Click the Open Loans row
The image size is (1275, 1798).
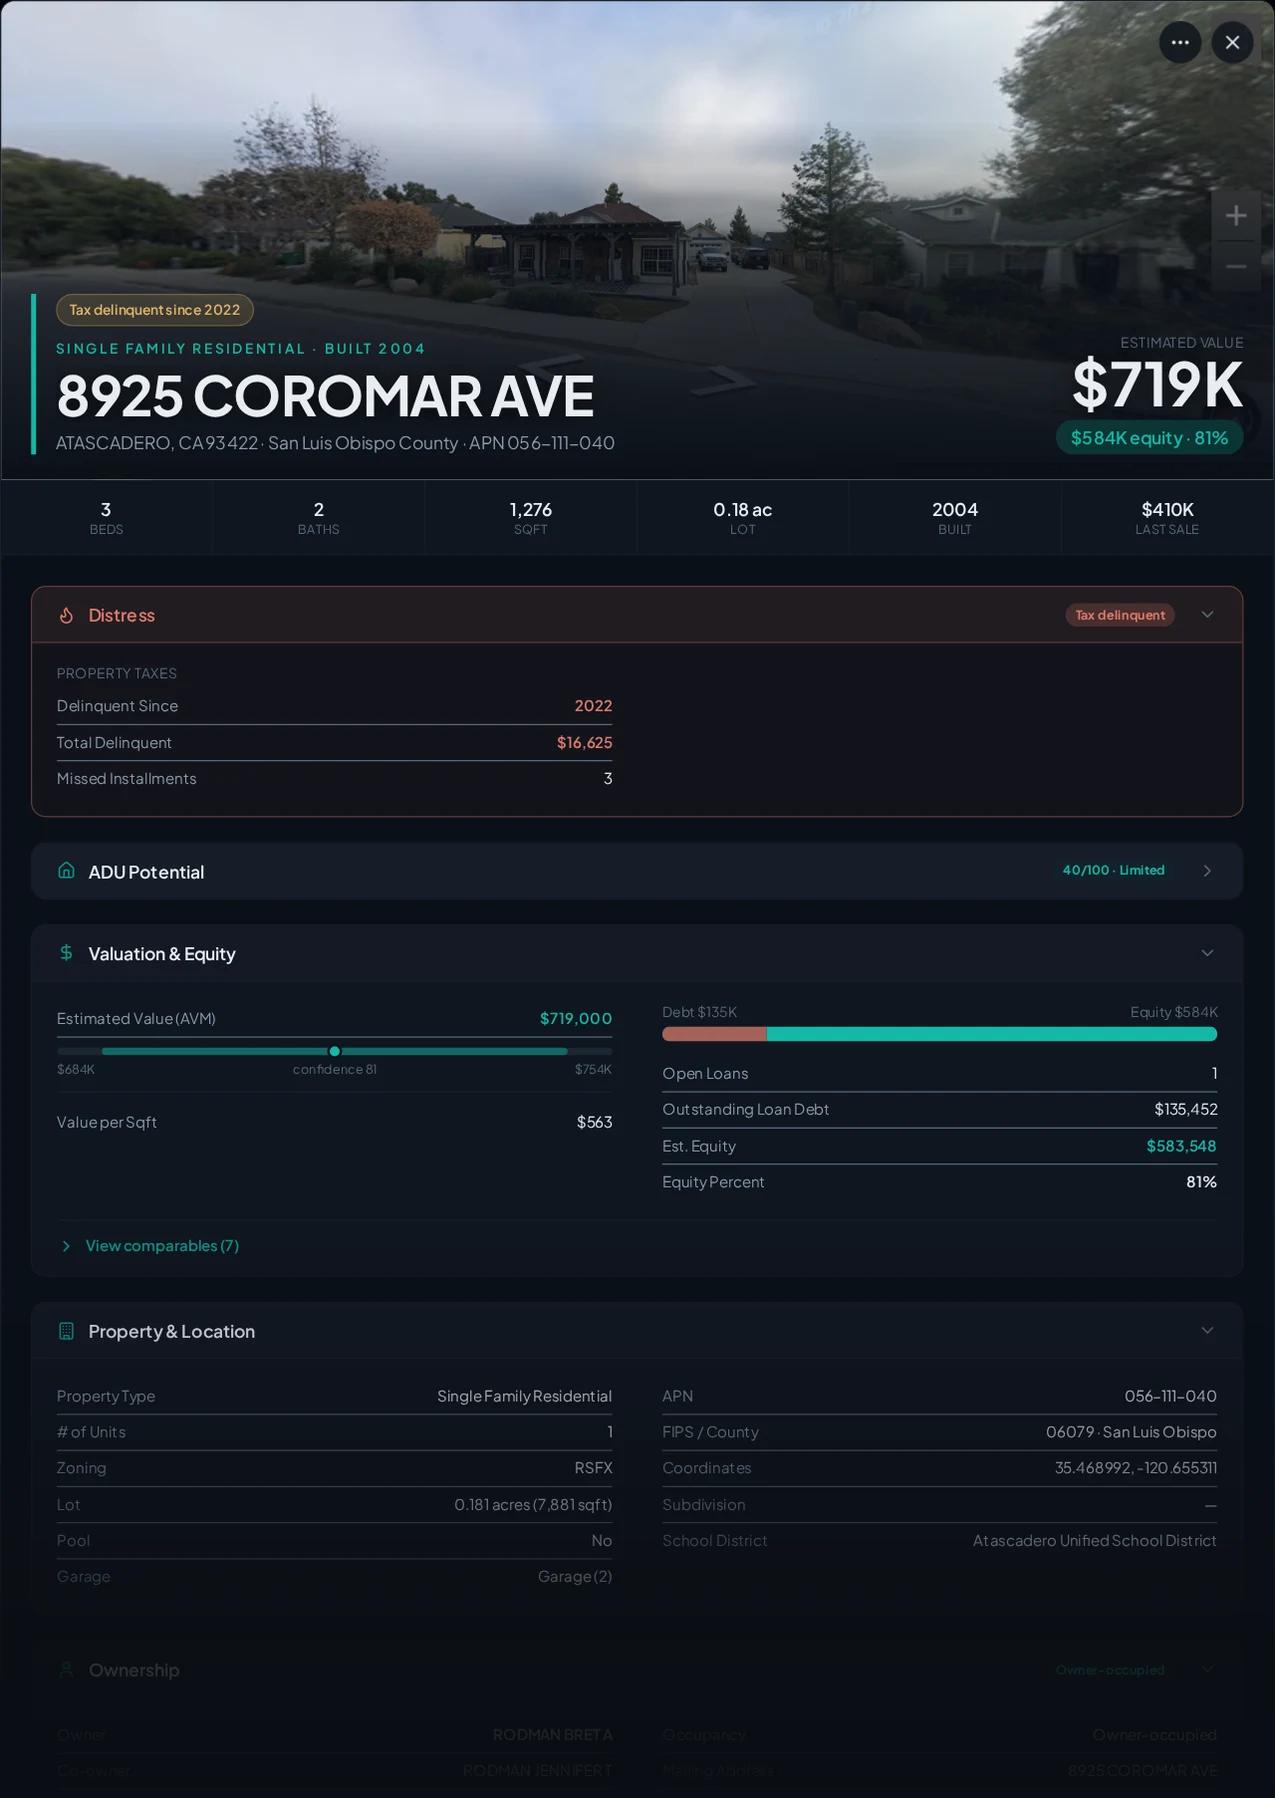coord(939,1073)
